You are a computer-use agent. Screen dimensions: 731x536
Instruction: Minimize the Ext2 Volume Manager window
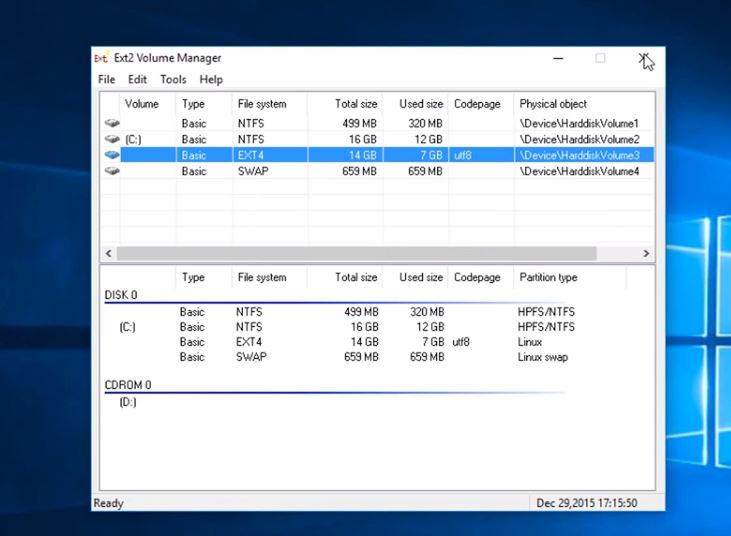click(558, 59)
